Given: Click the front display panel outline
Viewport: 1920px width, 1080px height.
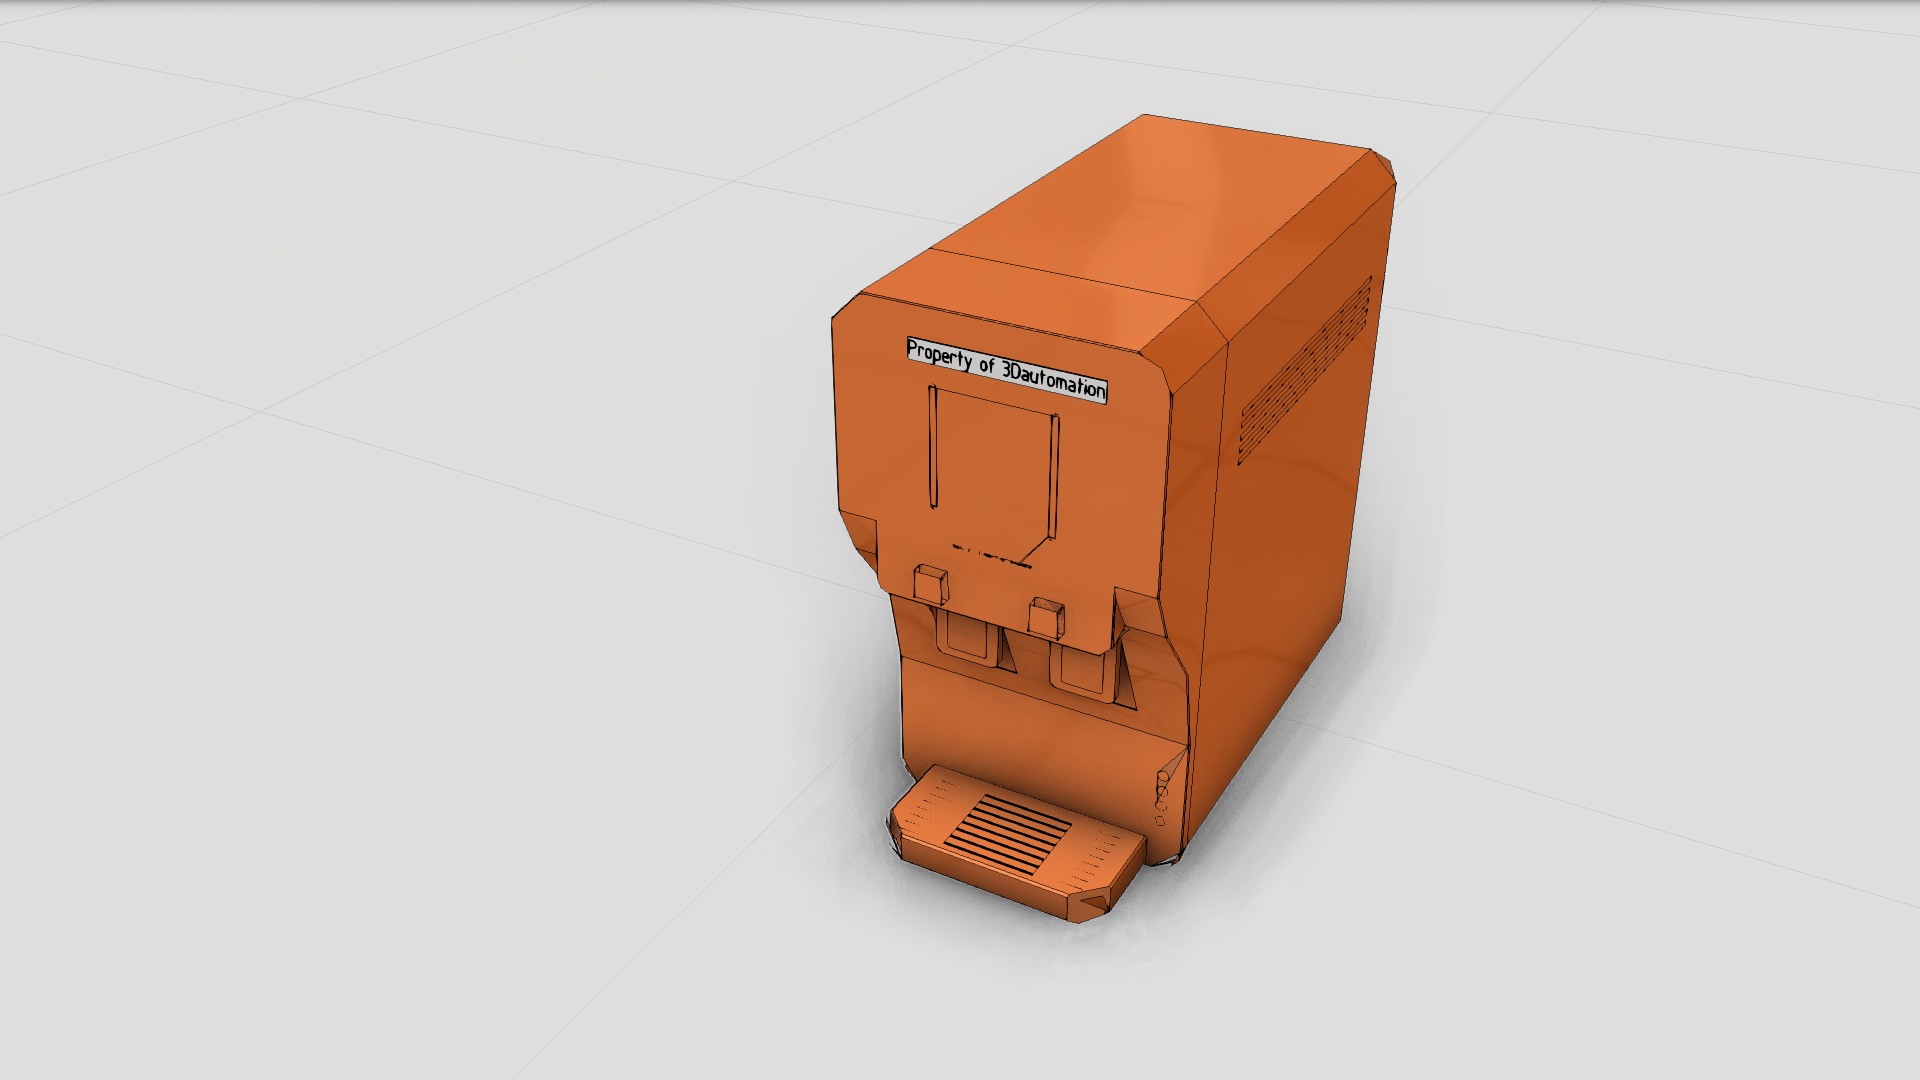Looking at the screenshot, I should click(992, 470).
